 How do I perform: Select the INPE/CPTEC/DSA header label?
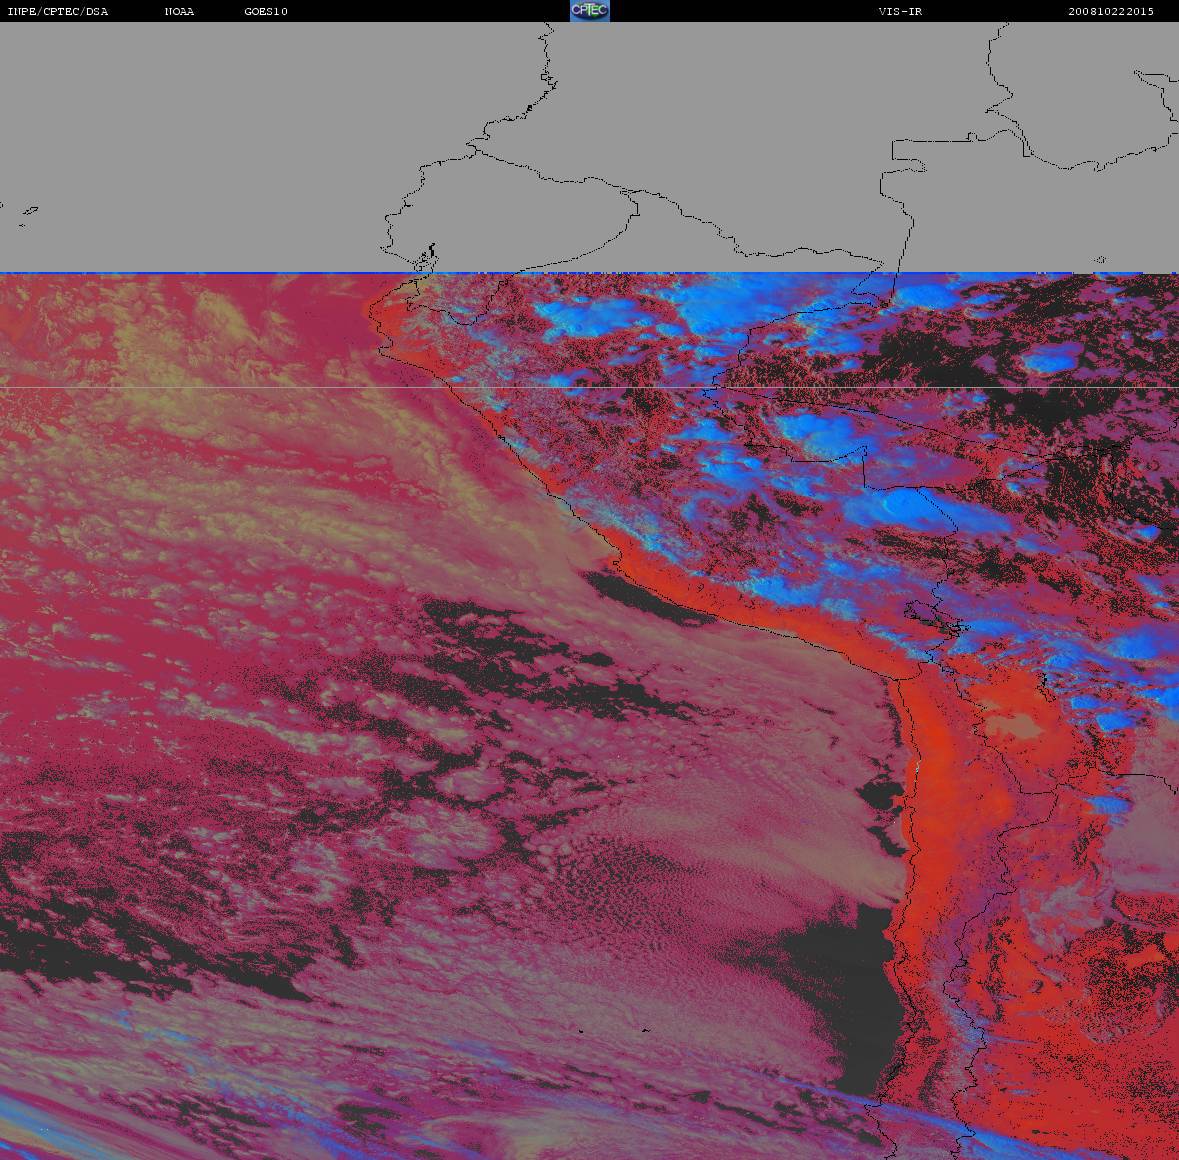click(58, 11)
